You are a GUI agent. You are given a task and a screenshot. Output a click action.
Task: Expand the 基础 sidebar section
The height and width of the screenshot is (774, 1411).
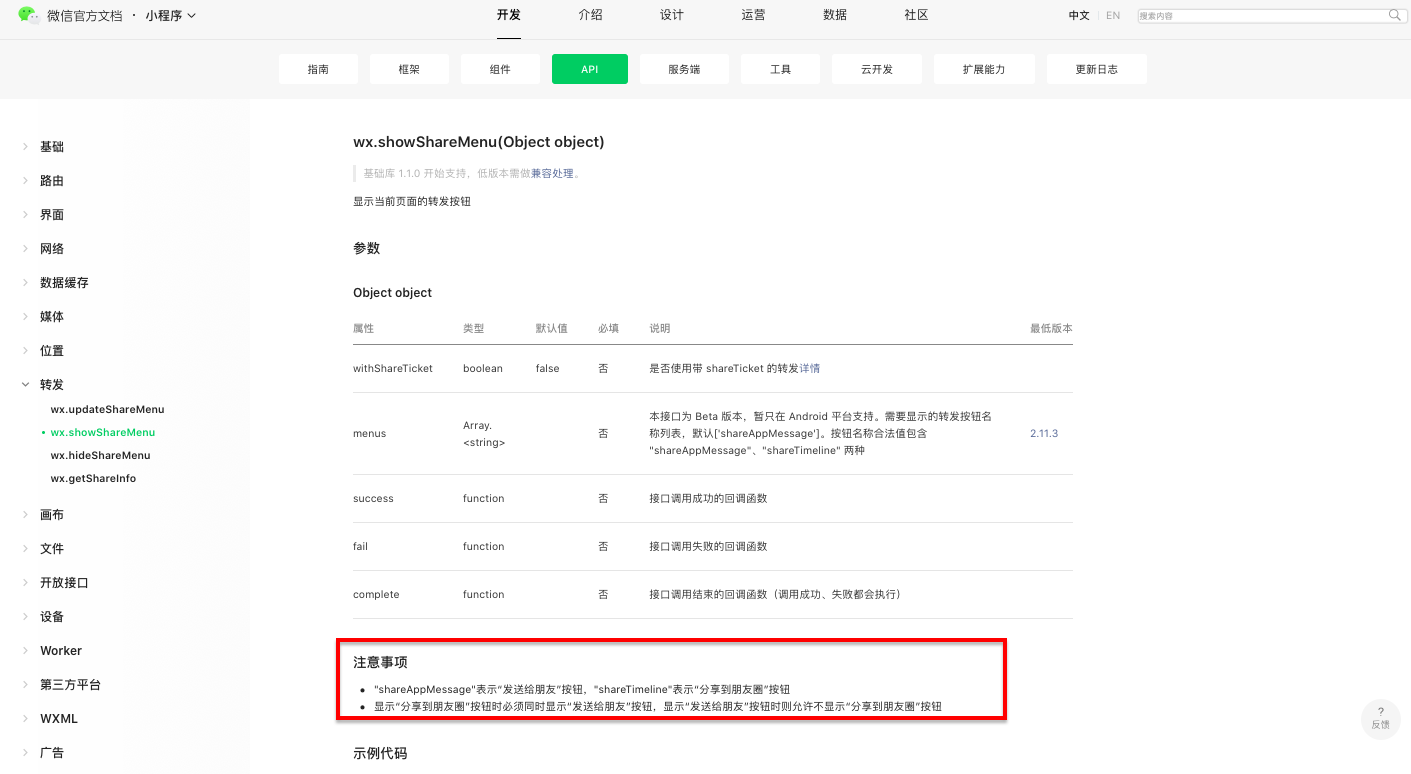(x=52, y=147)
